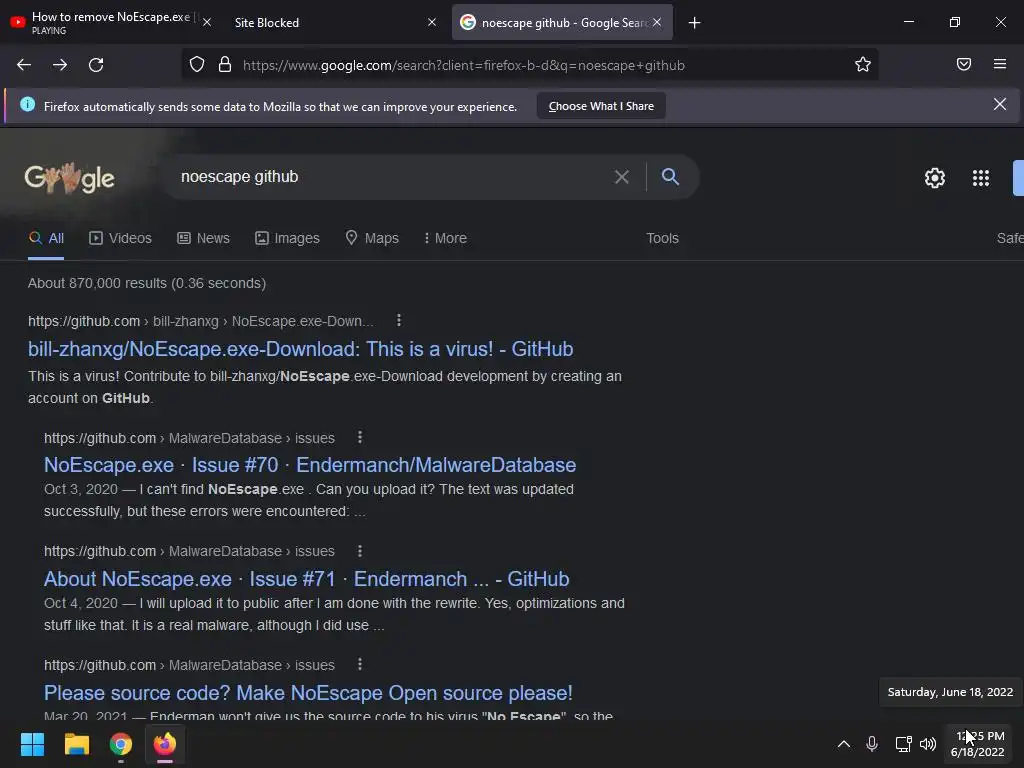This screenshot has height=768, width=1024.
Task: Open bill-zhanxg/NoEscape.exe-Download GitHub result
Action: pyautogui.click(x=300, y=349)
